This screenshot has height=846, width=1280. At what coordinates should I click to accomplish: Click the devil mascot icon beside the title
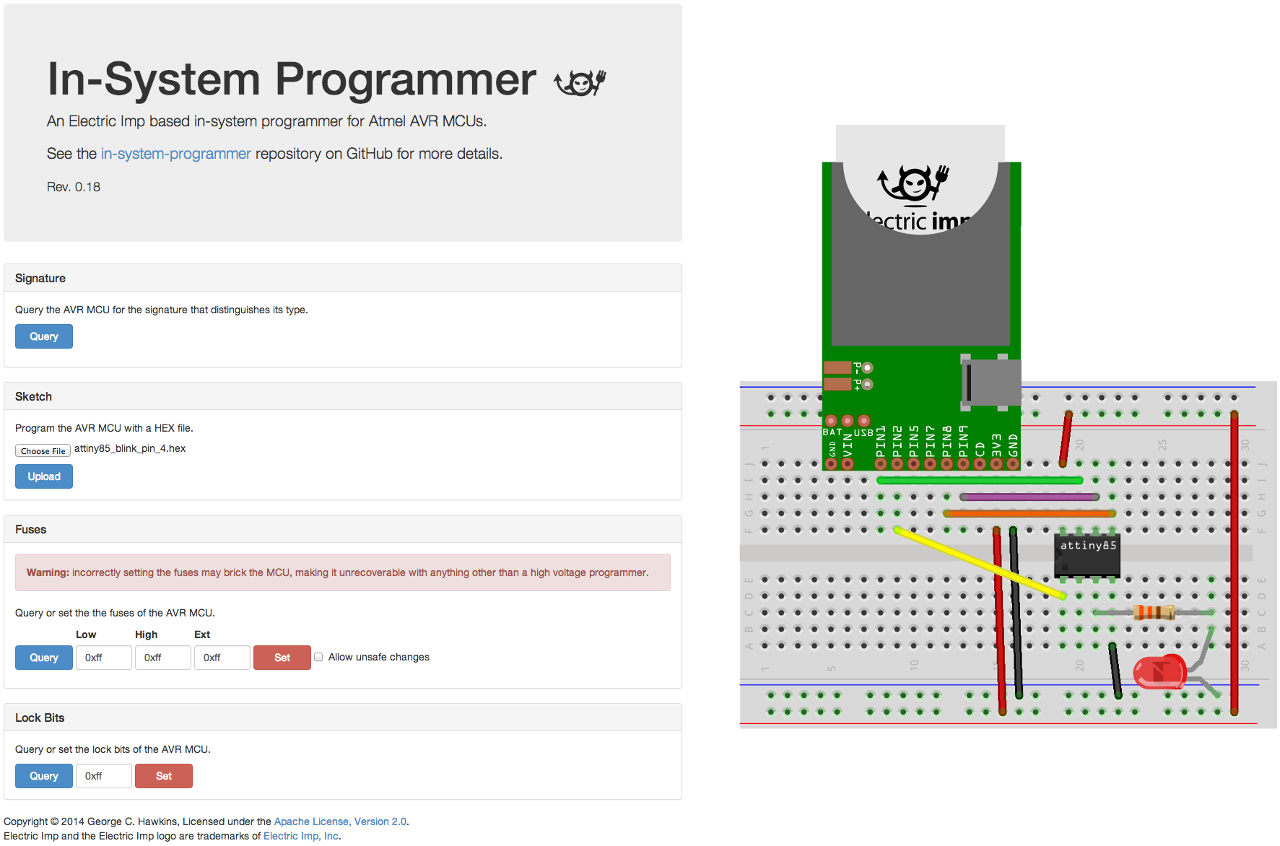point(578,80)
